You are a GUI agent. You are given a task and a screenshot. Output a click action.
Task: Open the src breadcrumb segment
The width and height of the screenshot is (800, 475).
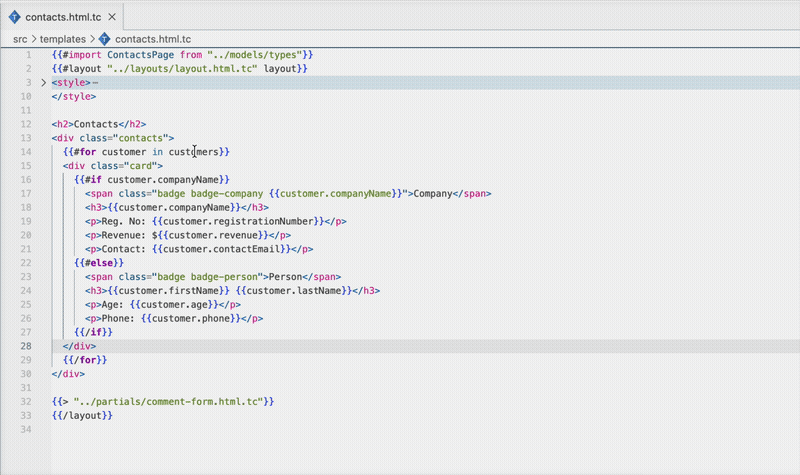(x=20, y=39)
